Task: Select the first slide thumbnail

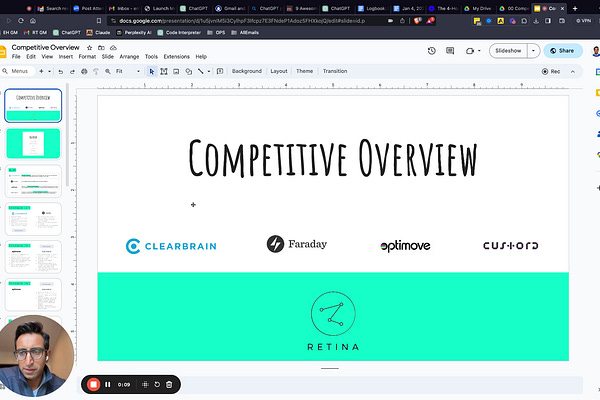Action: [x=33, y=106]
